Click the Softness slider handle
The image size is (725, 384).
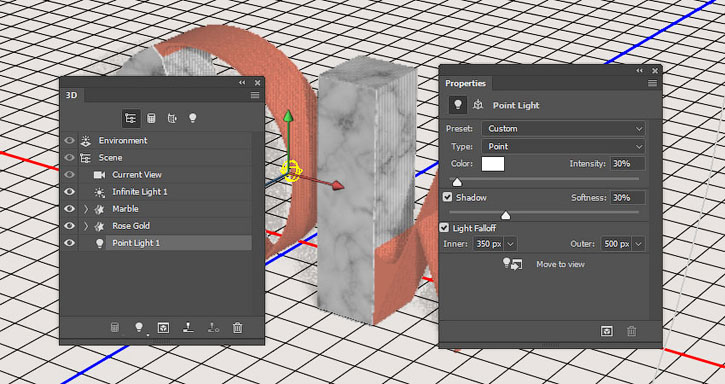point(506,215)
